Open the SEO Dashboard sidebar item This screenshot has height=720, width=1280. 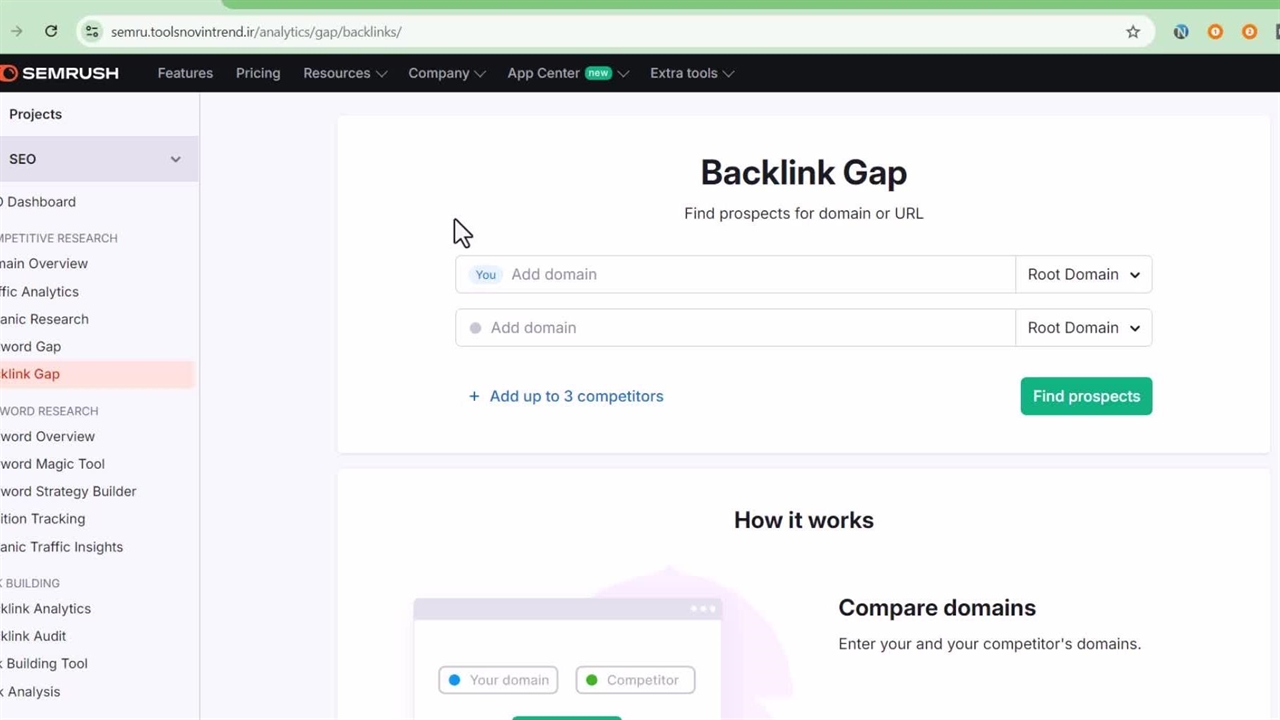pyautogui.click(x=38, y=202)
